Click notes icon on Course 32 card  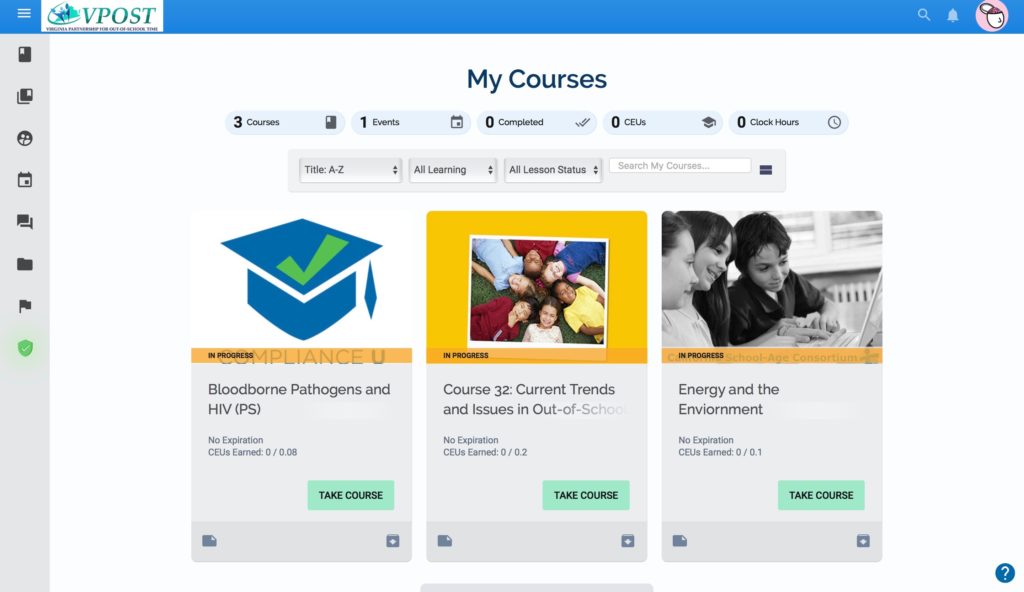click(x=445, y=540)
